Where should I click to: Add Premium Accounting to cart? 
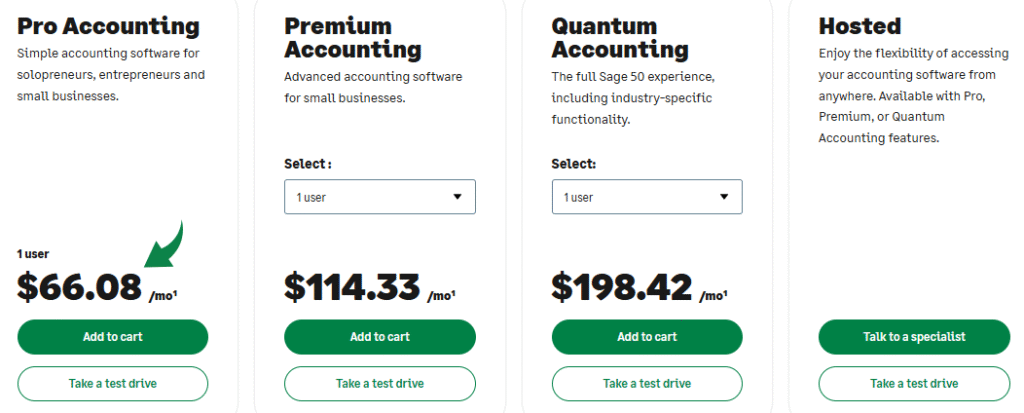click(x=379, y=337)
